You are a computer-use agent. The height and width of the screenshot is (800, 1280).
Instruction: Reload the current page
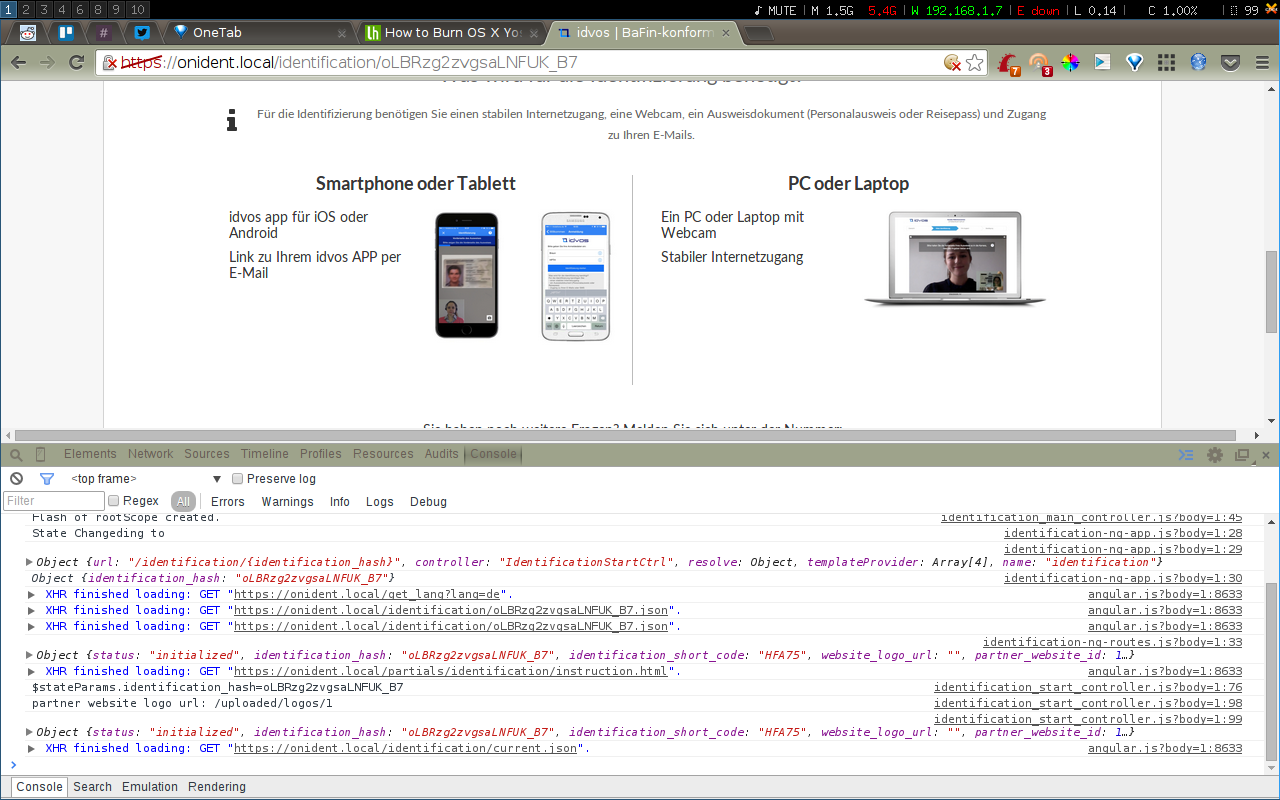click(76, 62)
